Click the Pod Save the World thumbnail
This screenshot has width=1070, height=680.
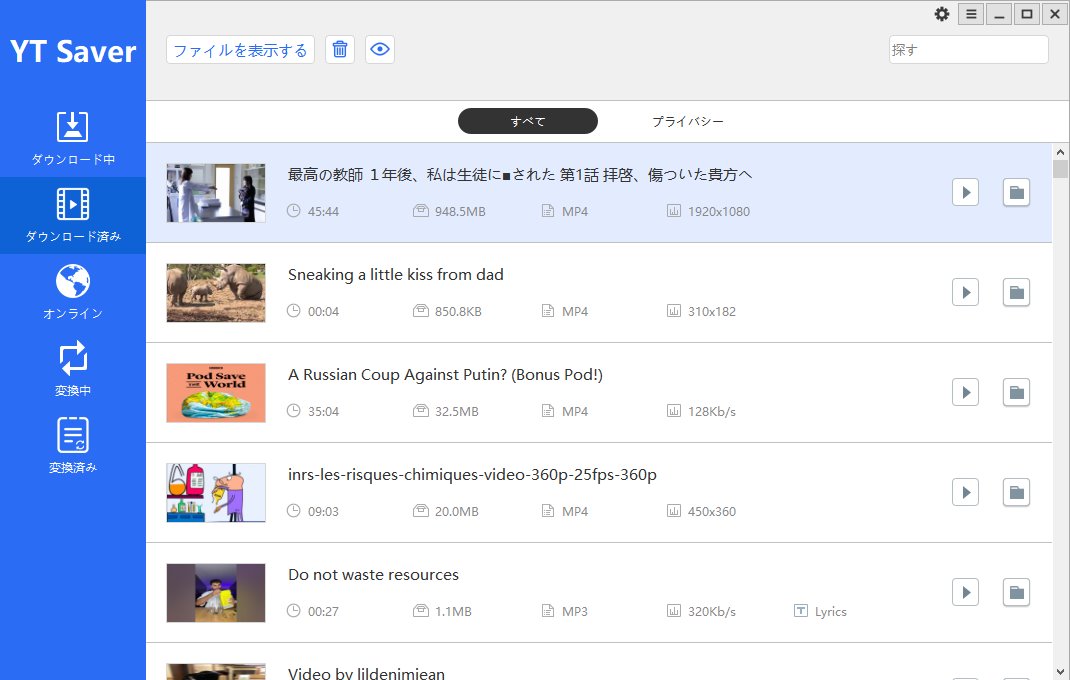pos(216,393)
